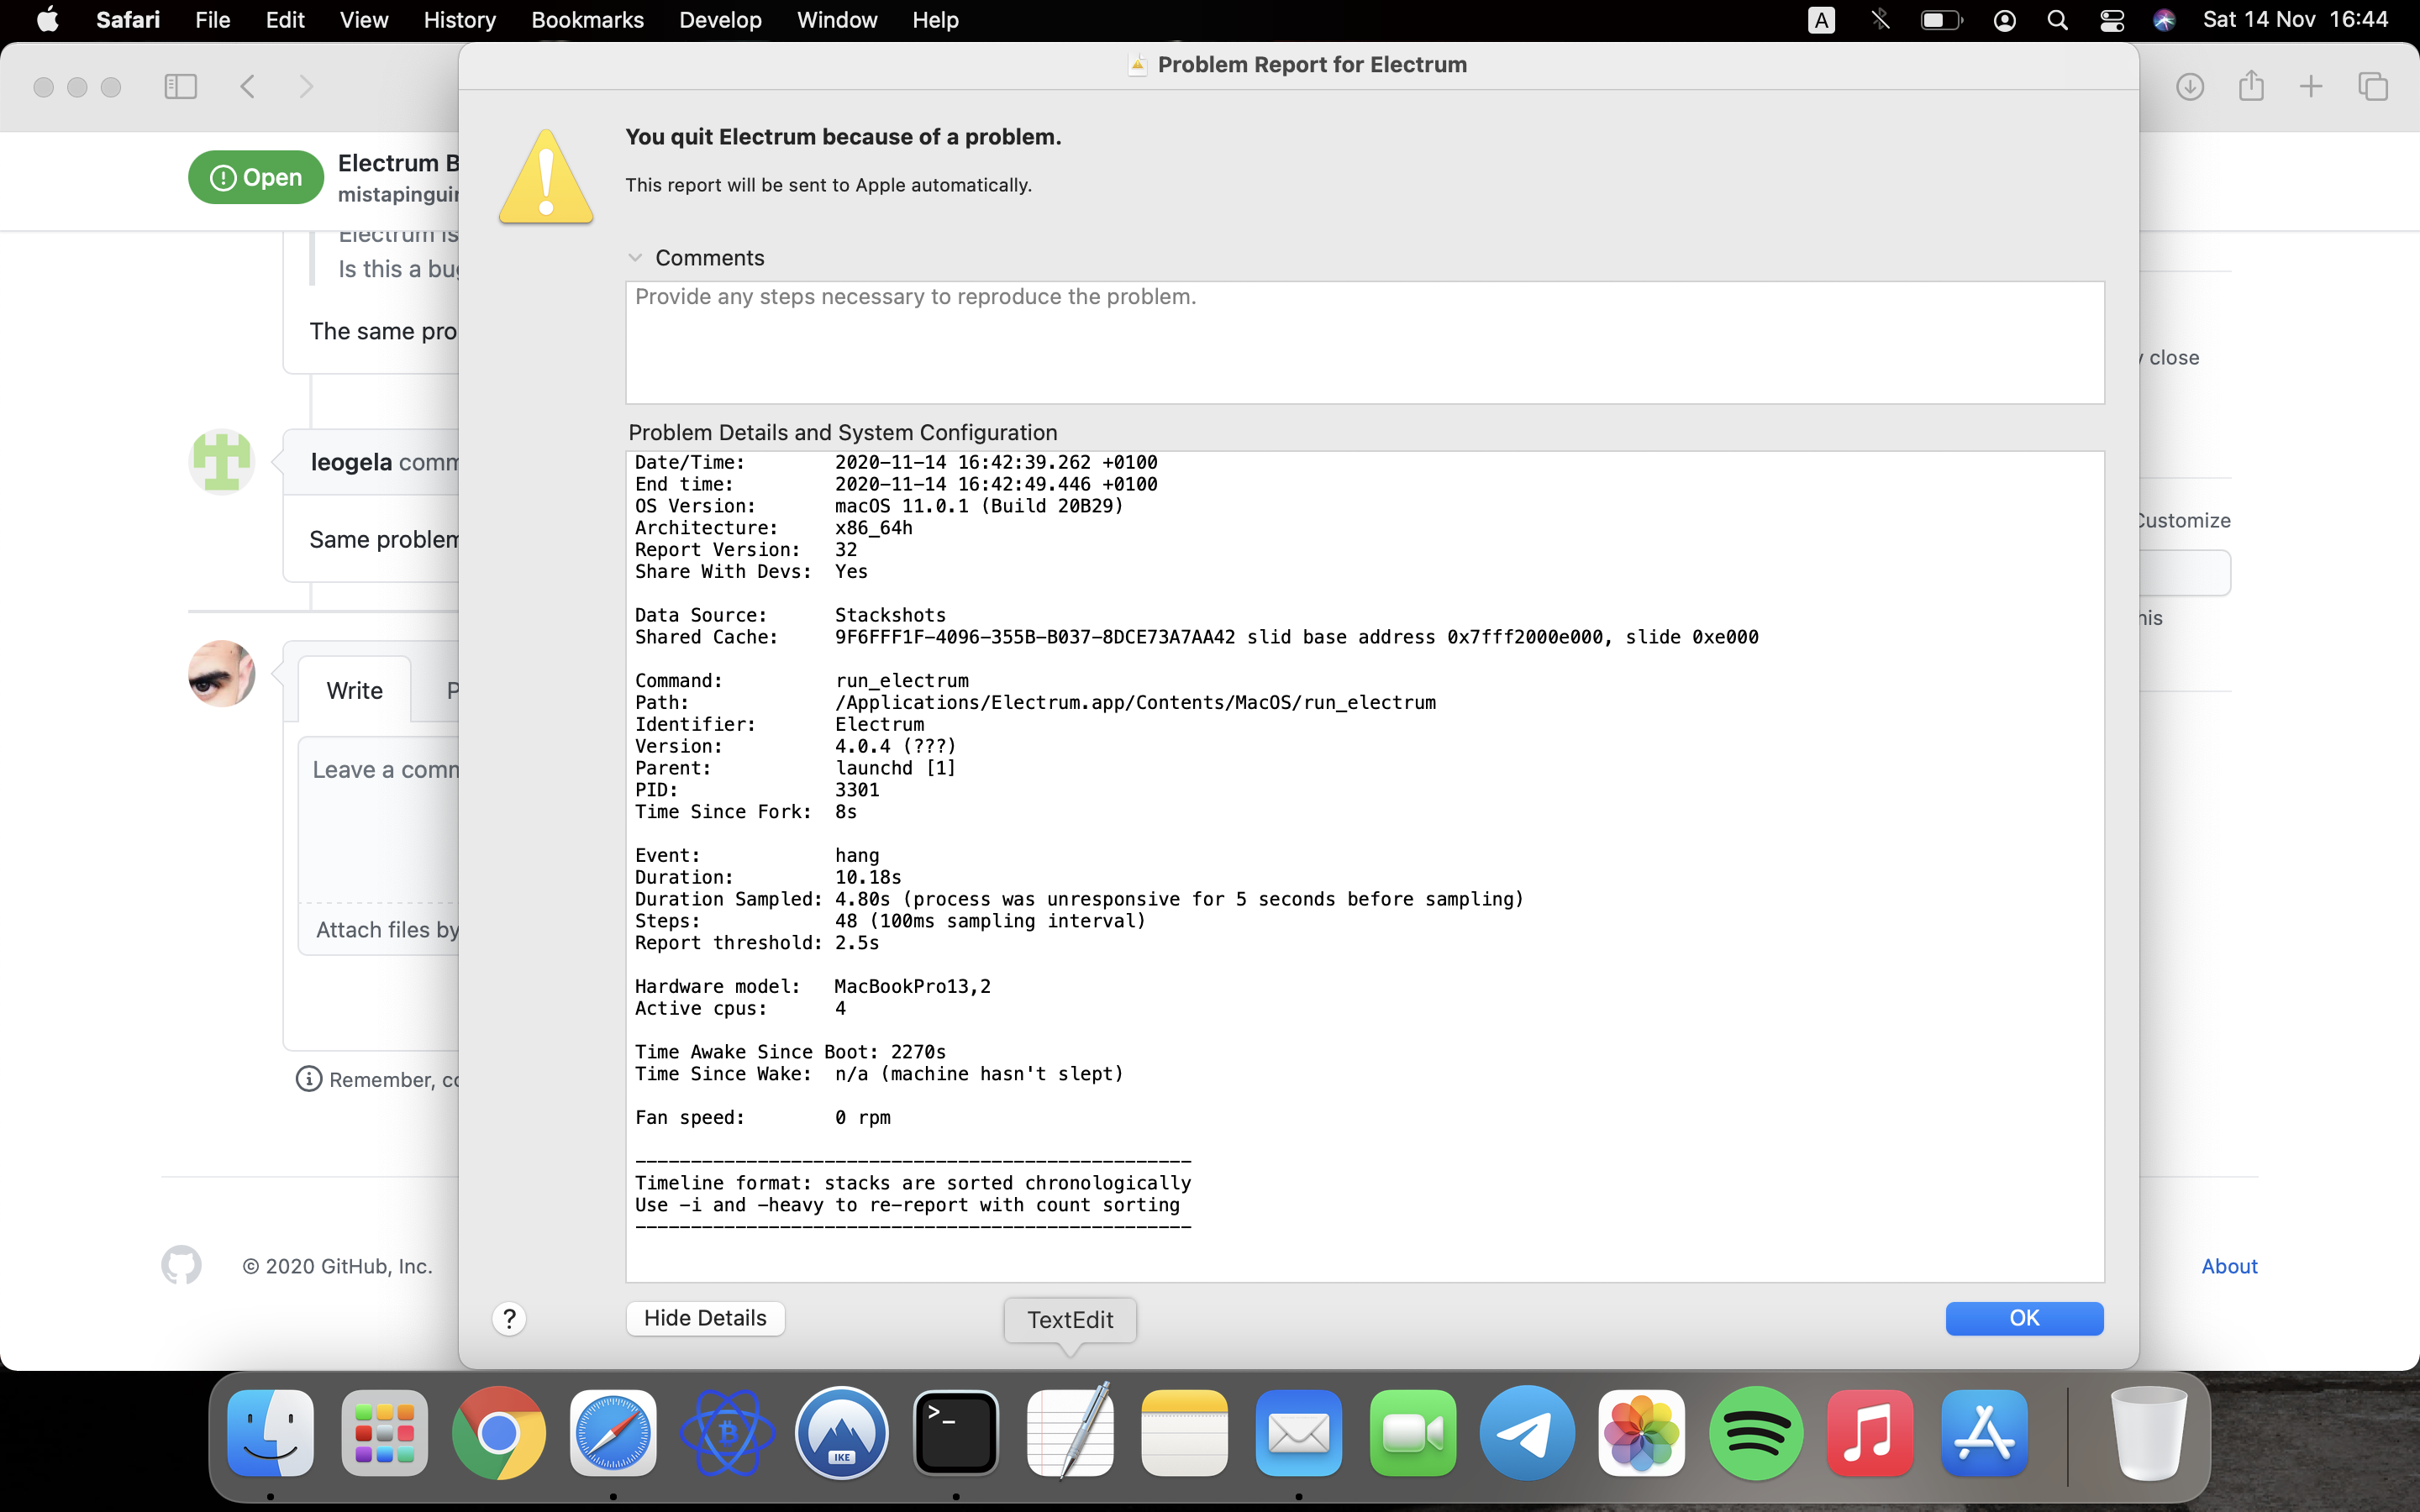Open Photos from the Dock
The height and width of the screenshot is (1512, 2420).
tap(1643, 1432)
